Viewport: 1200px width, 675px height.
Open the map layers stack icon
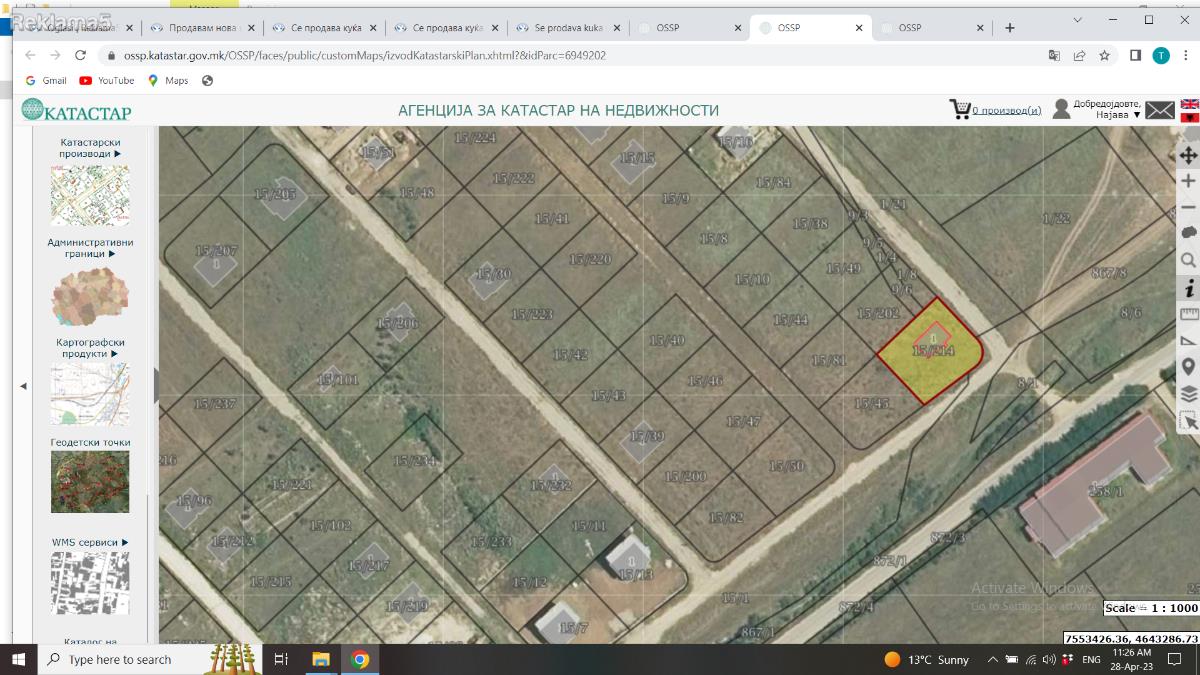(1188, 394)
